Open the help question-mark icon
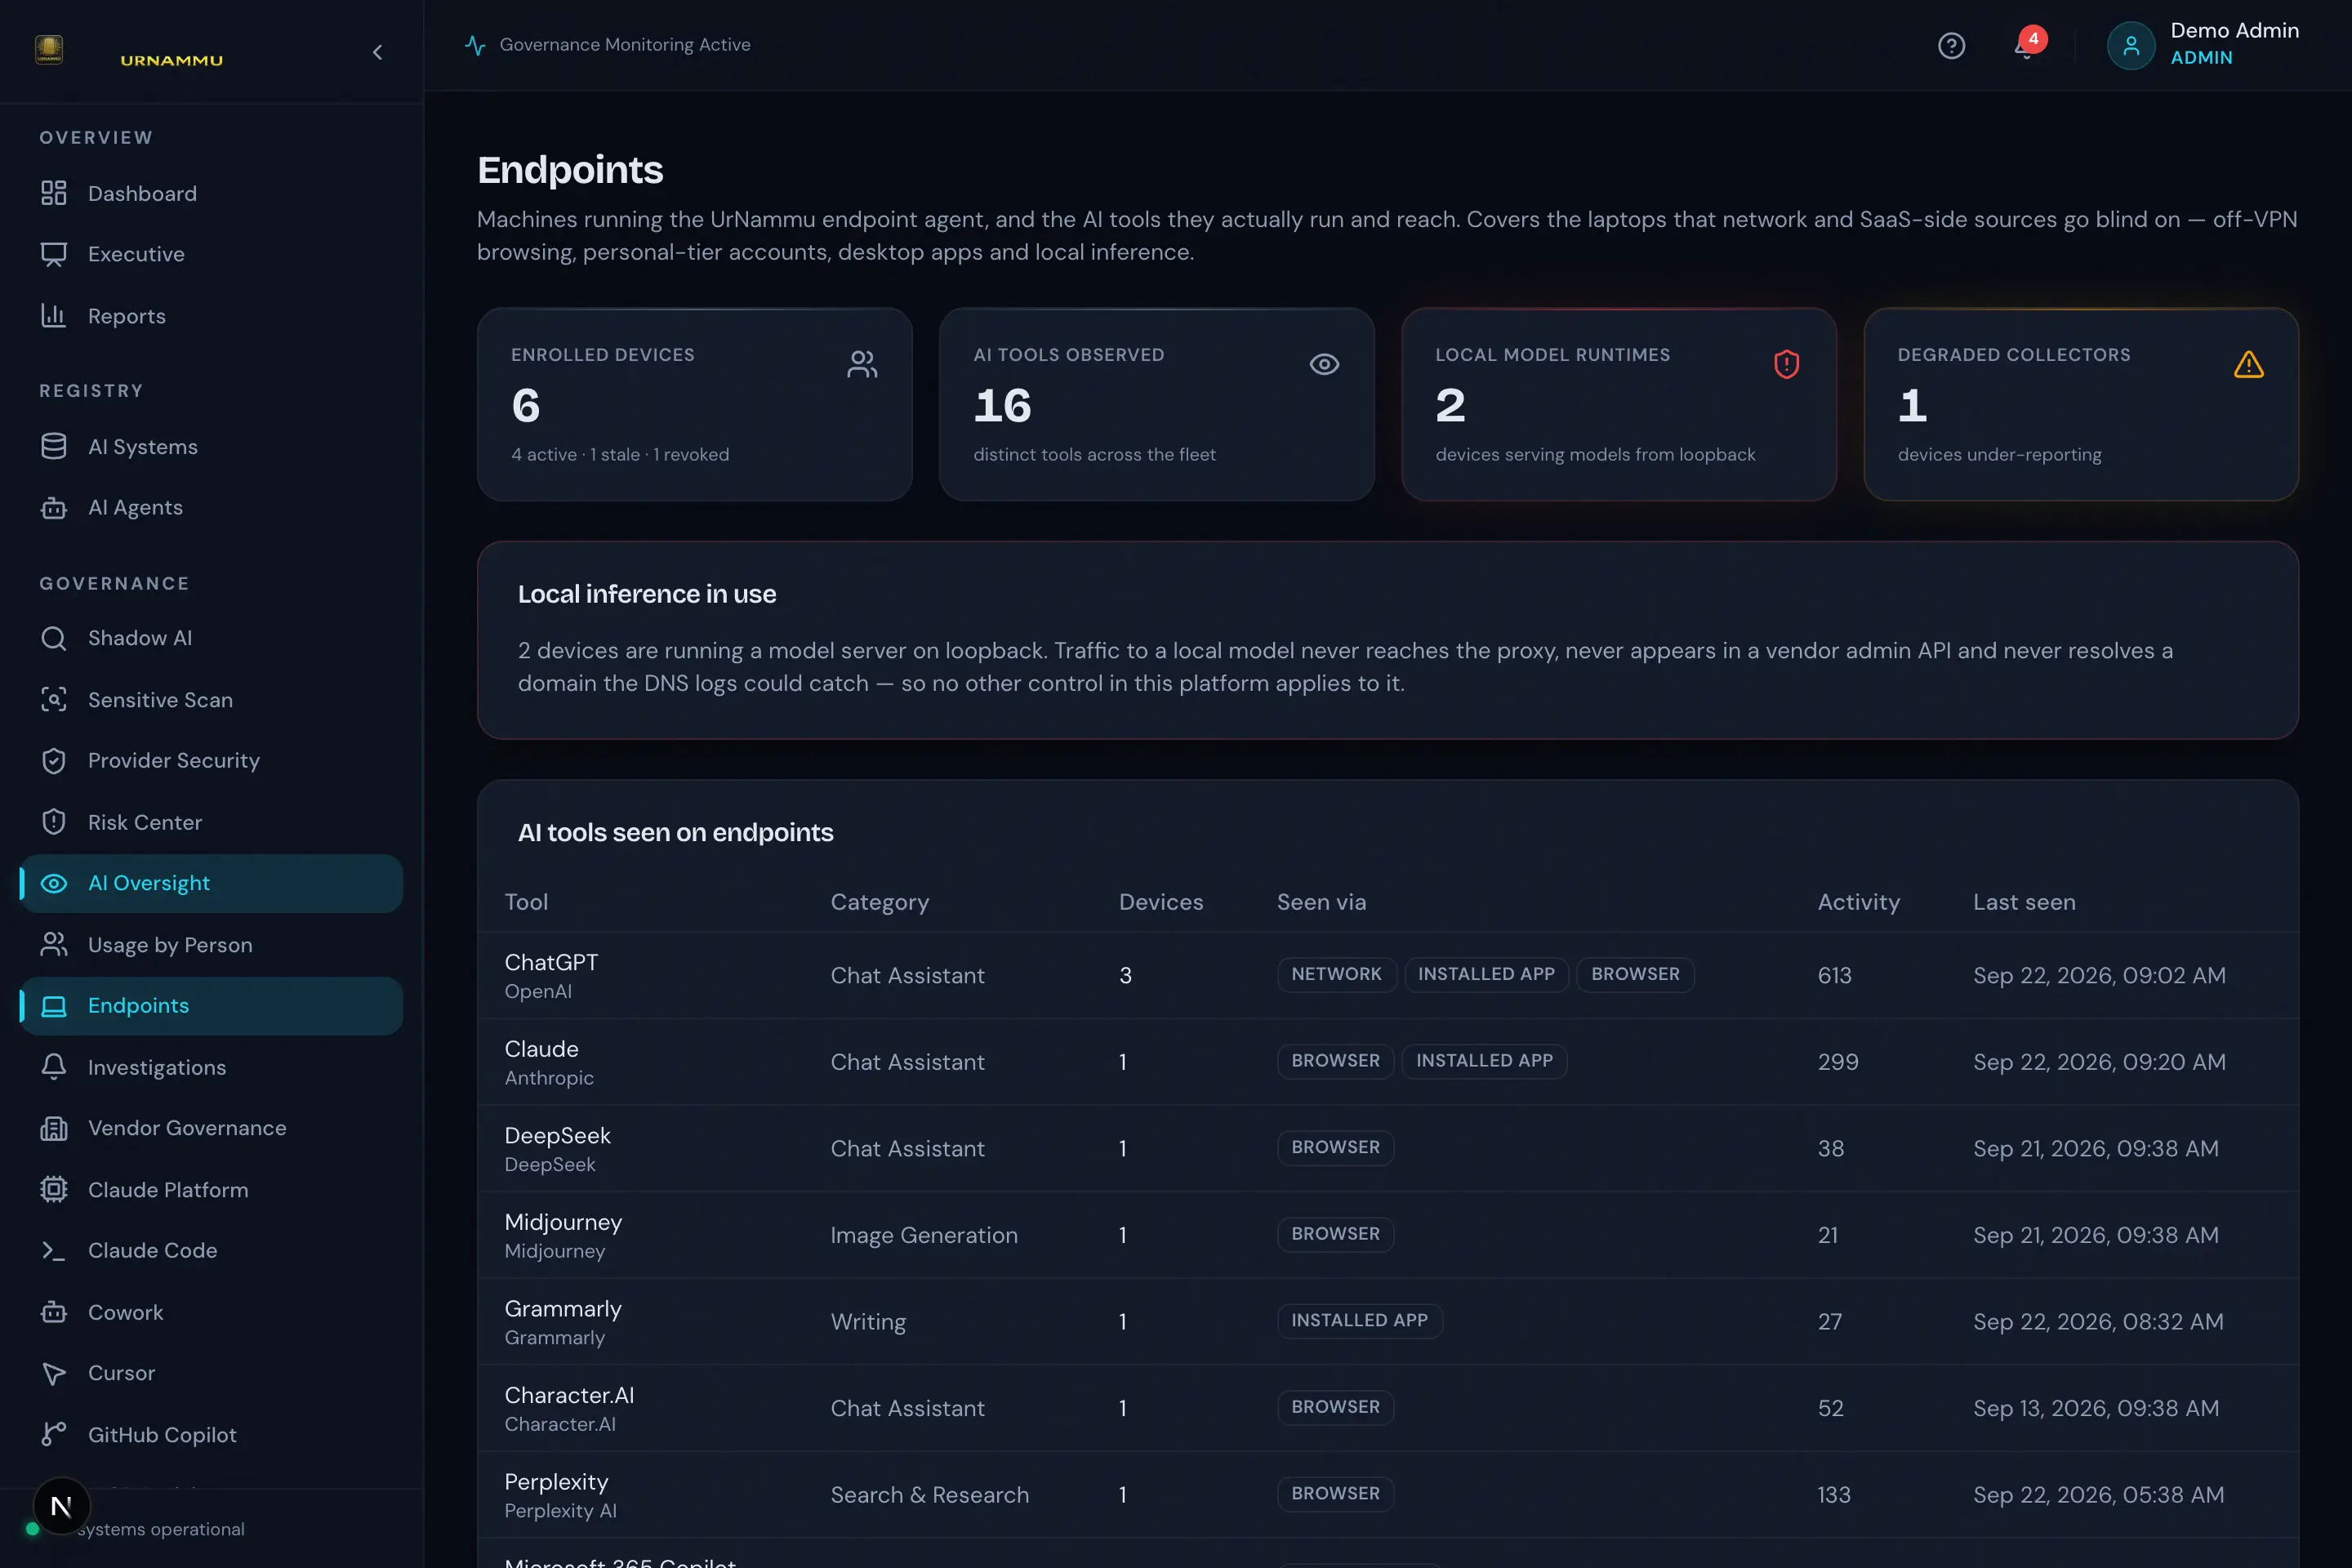This screenshot has height=1568, width=2352. pyautogui.click(x=1951, y=46)
